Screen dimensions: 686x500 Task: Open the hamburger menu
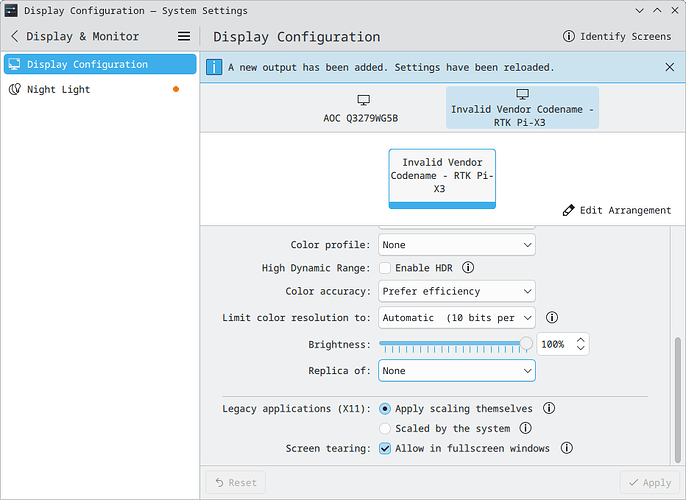coord(184,36)
